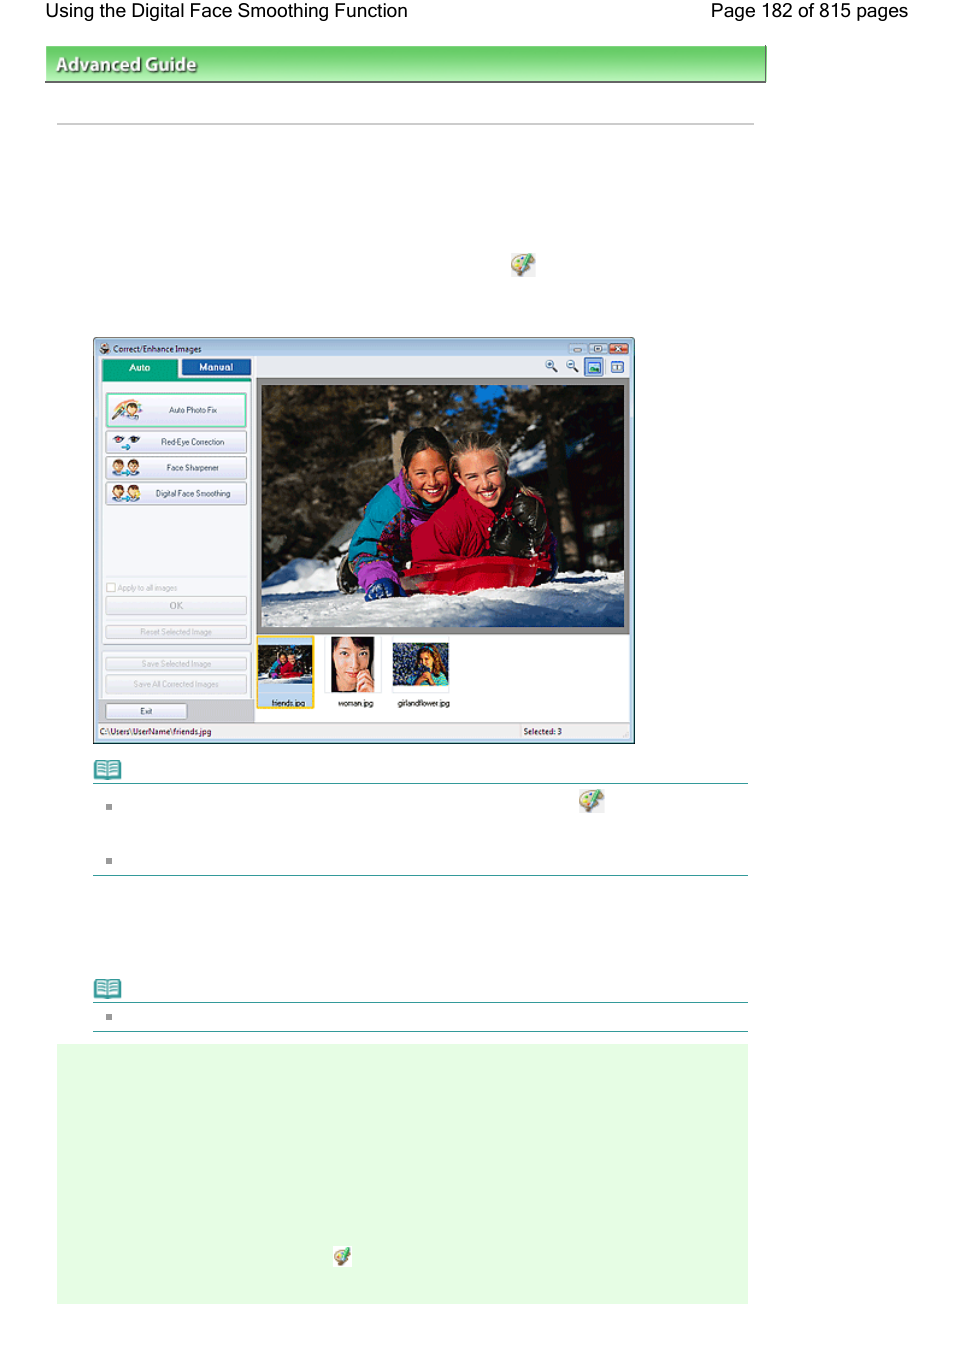Zoom out of the preview image
954x1350 pixels.
click(572, 367)
